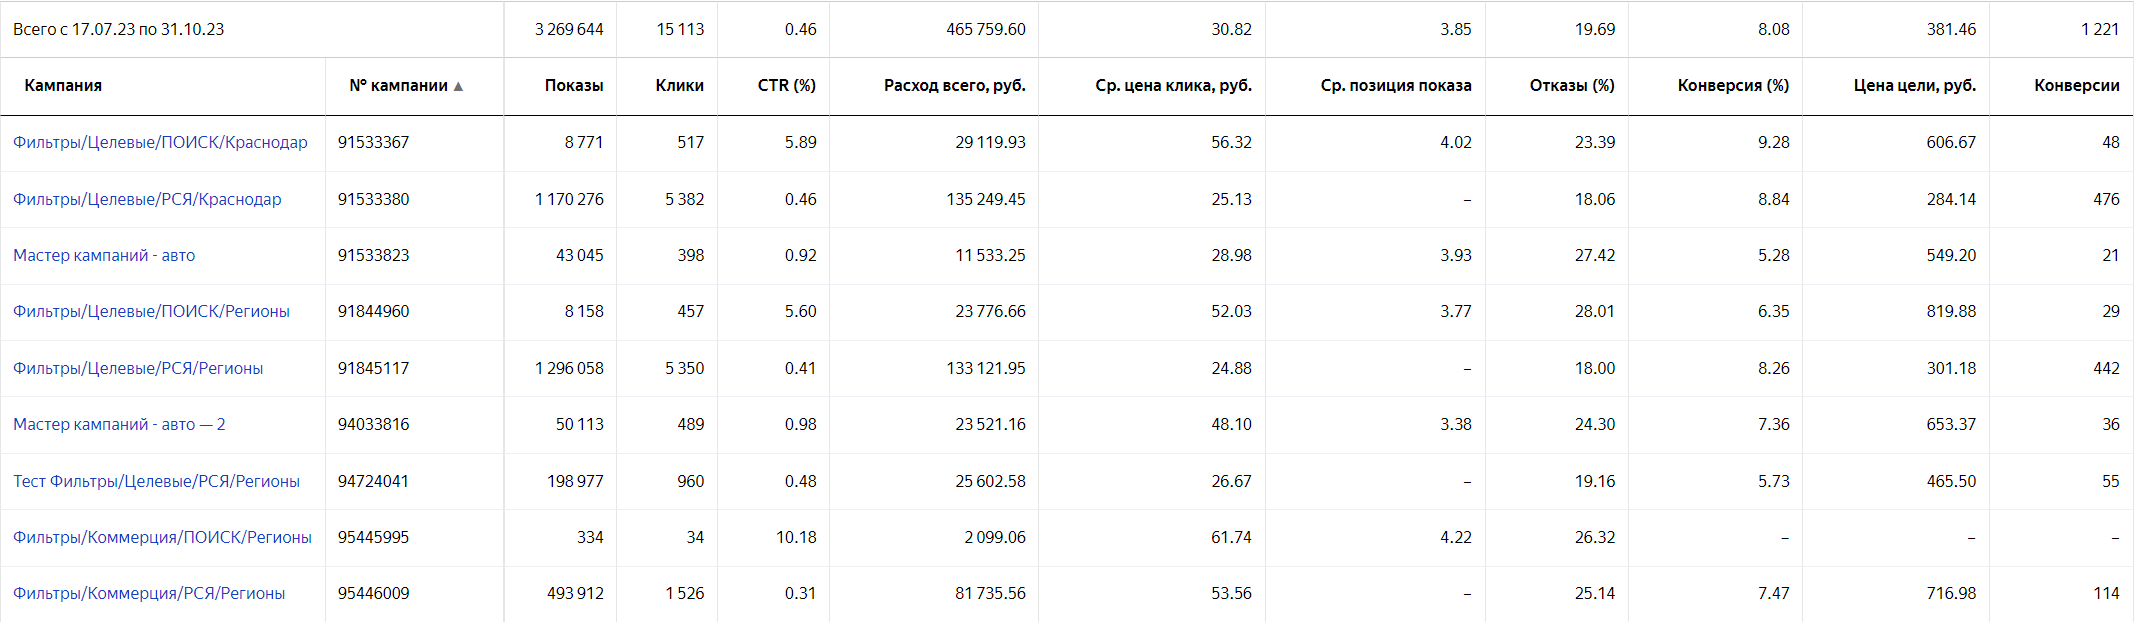Open the Мастер кампаний - авто — 2 link
The width and height of the screenshot is (2136, 622).
pos(119,425)
